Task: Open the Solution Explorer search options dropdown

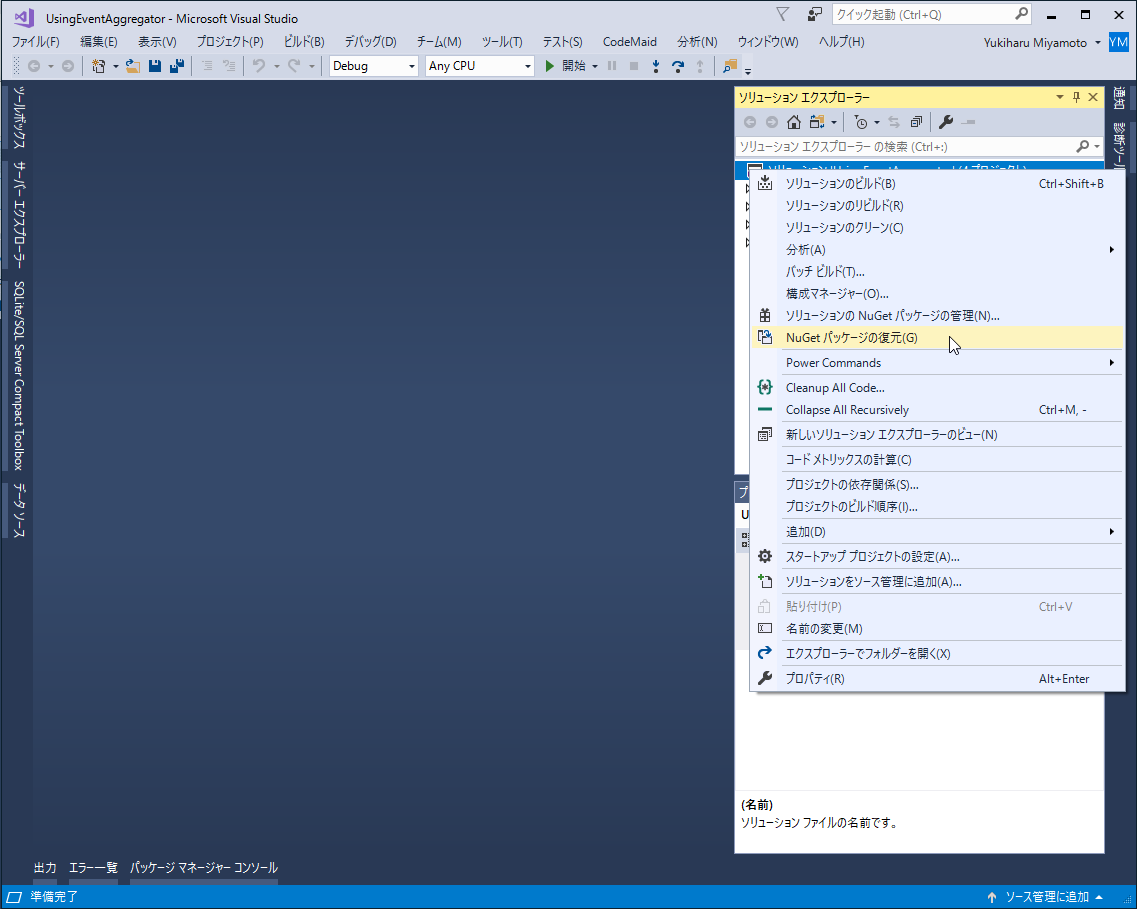Action: pos(1096,146)
